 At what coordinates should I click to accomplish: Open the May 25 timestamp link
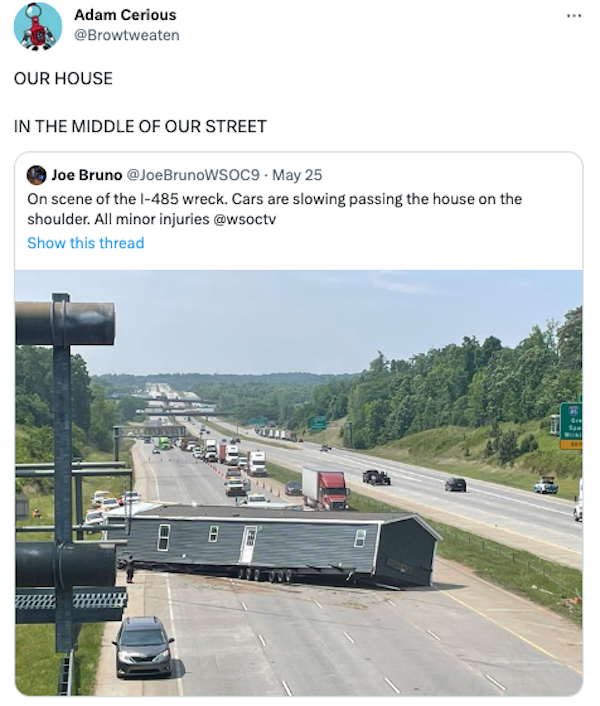pyautogui.click(x=297, y=175)
